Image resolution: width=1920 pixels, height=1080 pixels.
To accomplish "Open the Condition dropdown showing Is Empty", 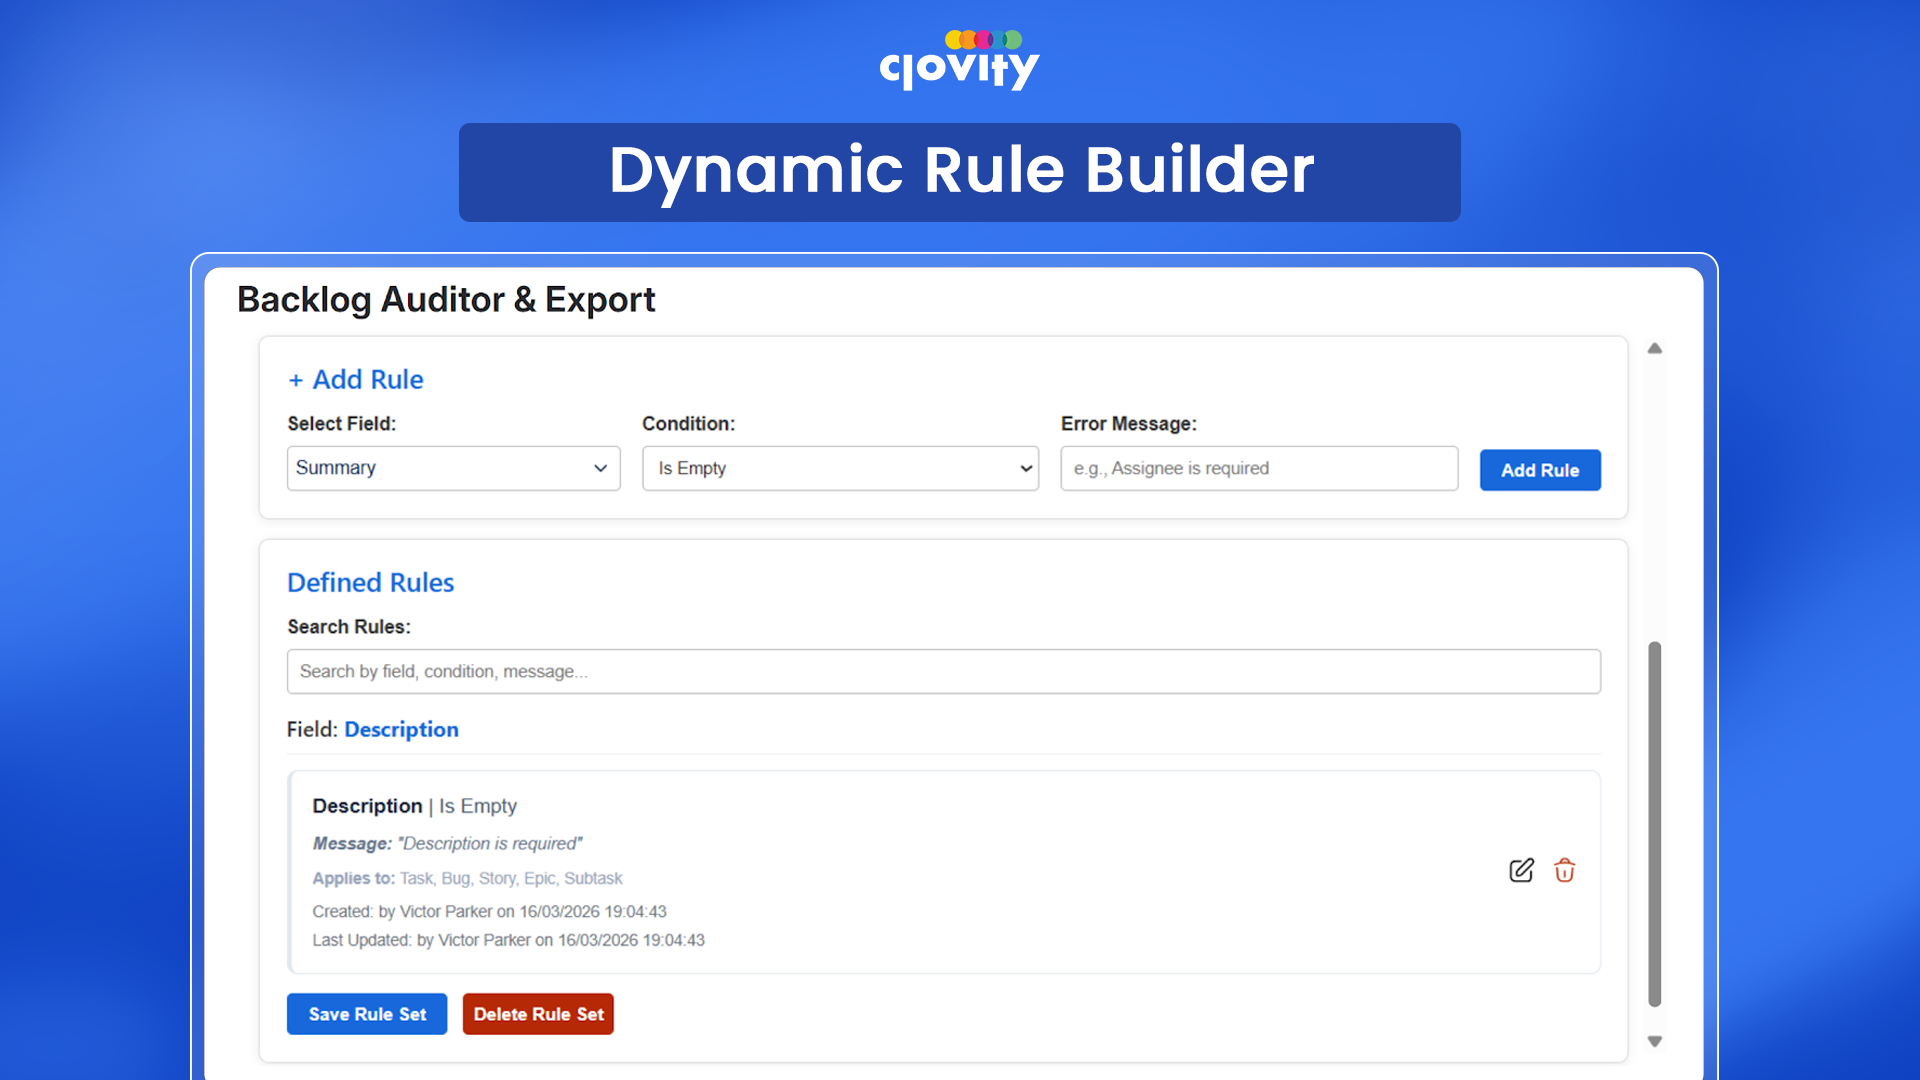I will 840,468.
